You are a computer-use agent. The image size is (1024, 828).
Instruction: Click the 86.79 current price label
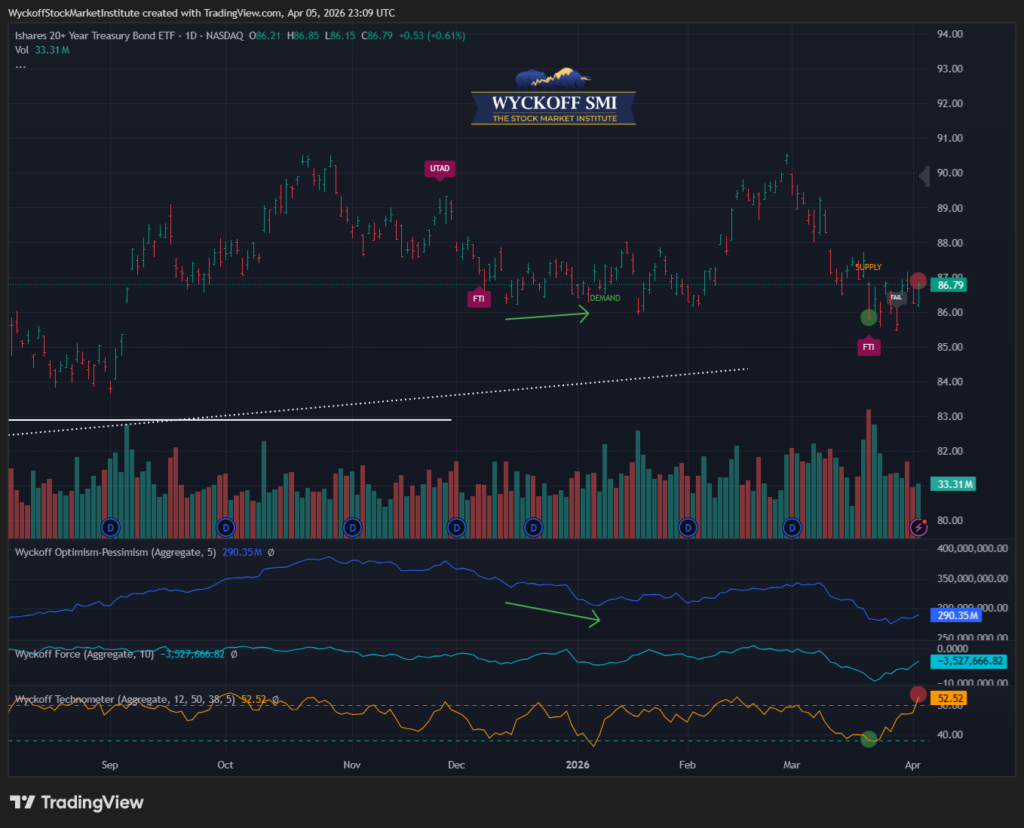click(952, 285)
